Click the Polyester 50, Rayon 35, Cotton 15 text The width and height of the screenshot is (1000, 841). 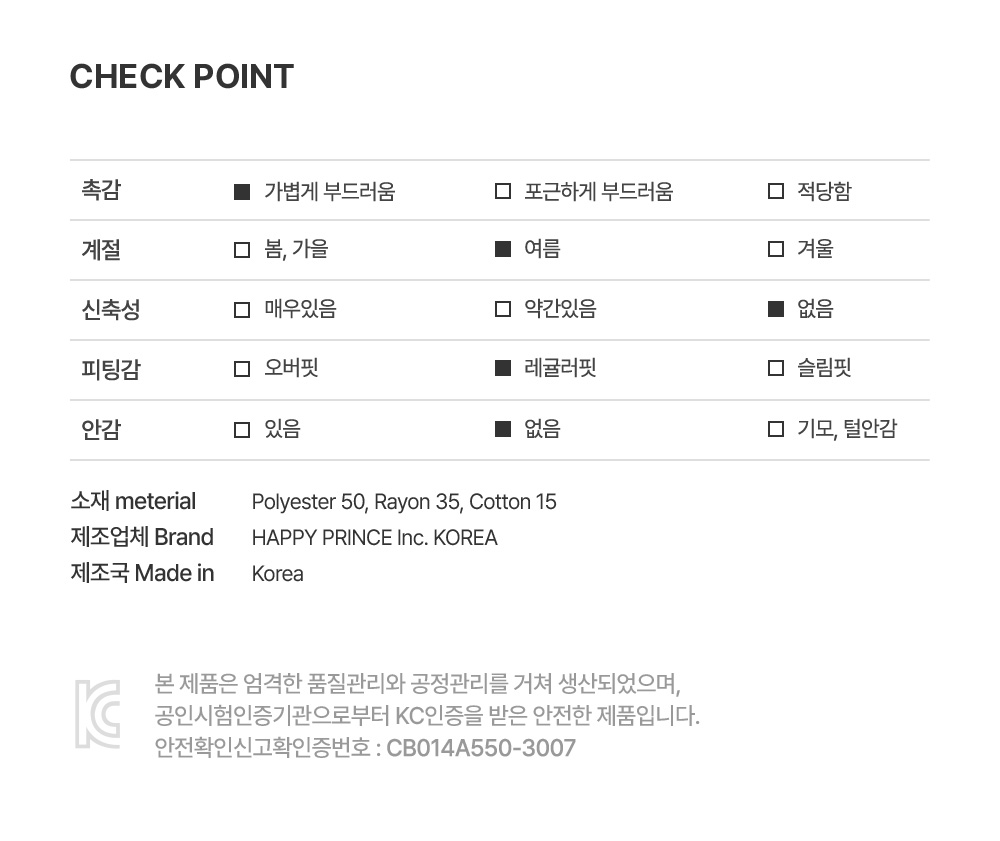[404, 502]
